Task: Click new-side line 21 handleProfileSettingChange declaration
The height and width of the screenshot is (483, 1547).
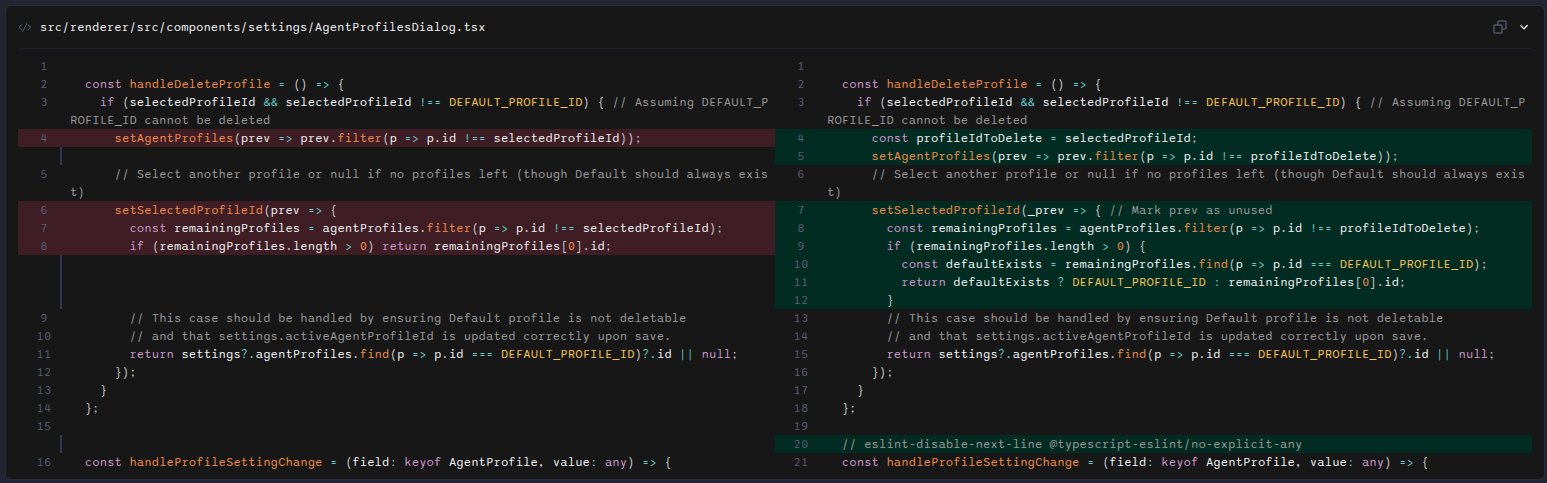Action: pos(1153,462)
